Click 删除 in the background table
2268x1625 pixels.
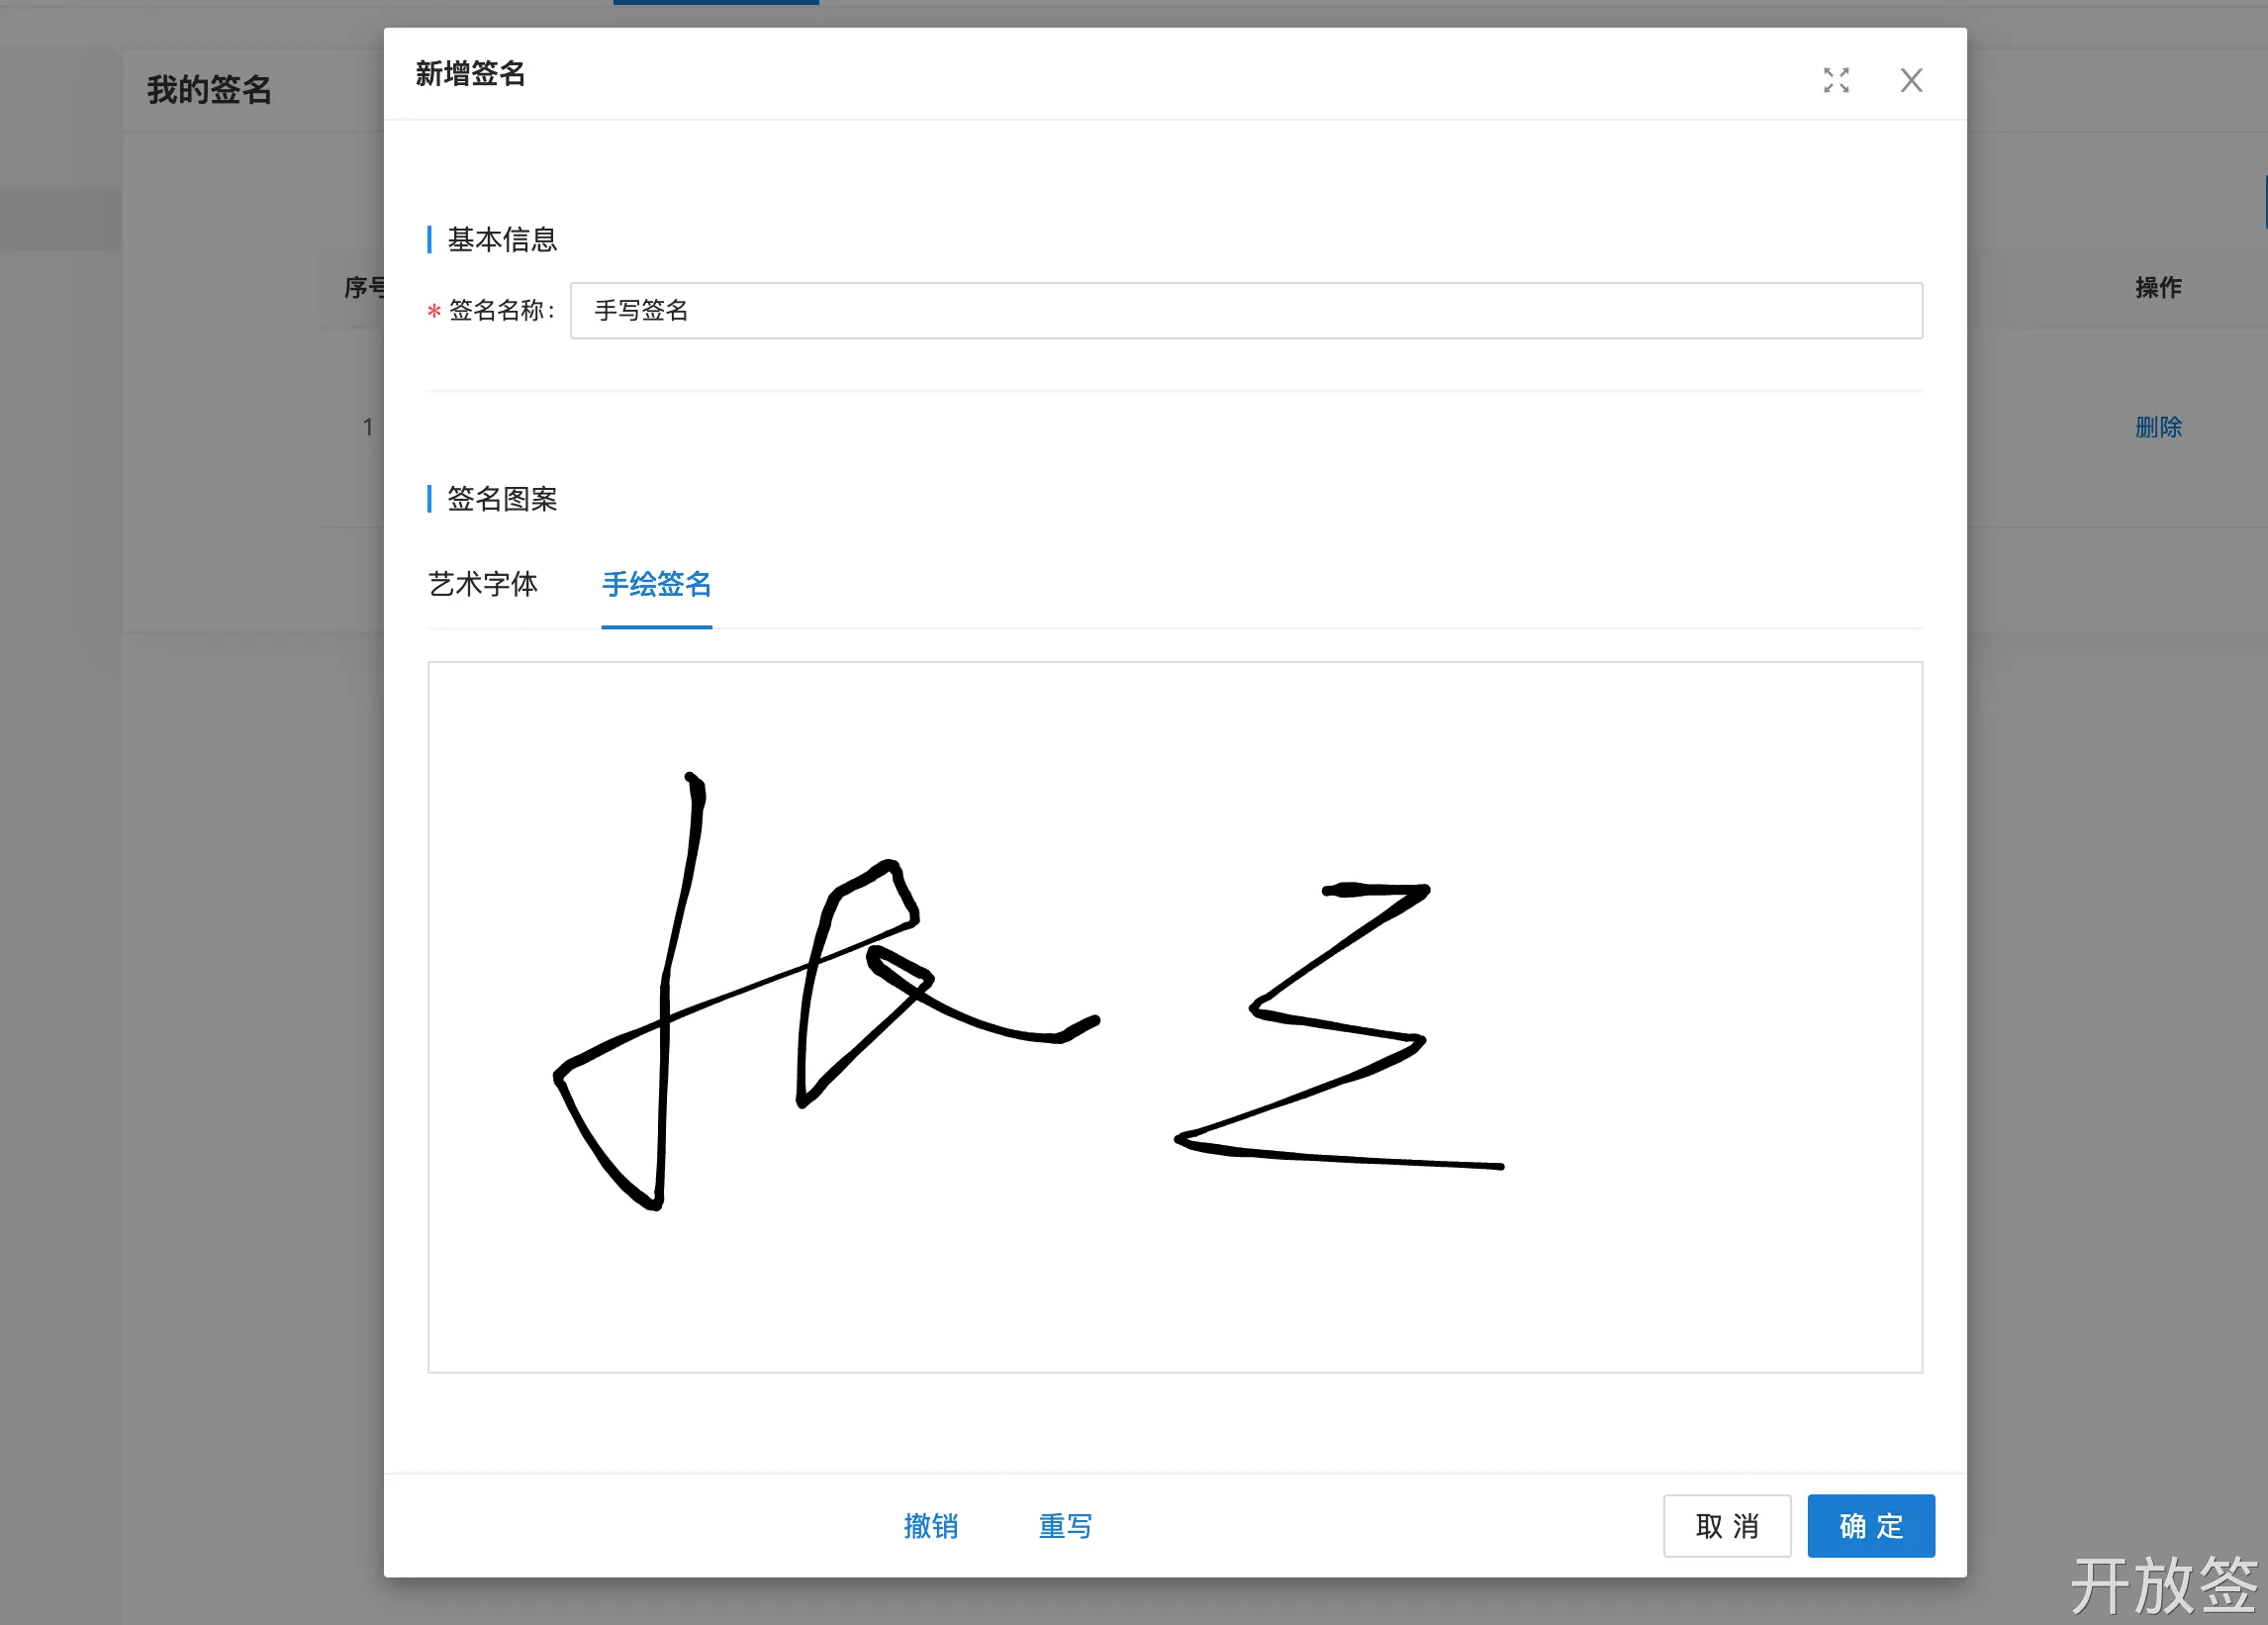(2158, 427)
